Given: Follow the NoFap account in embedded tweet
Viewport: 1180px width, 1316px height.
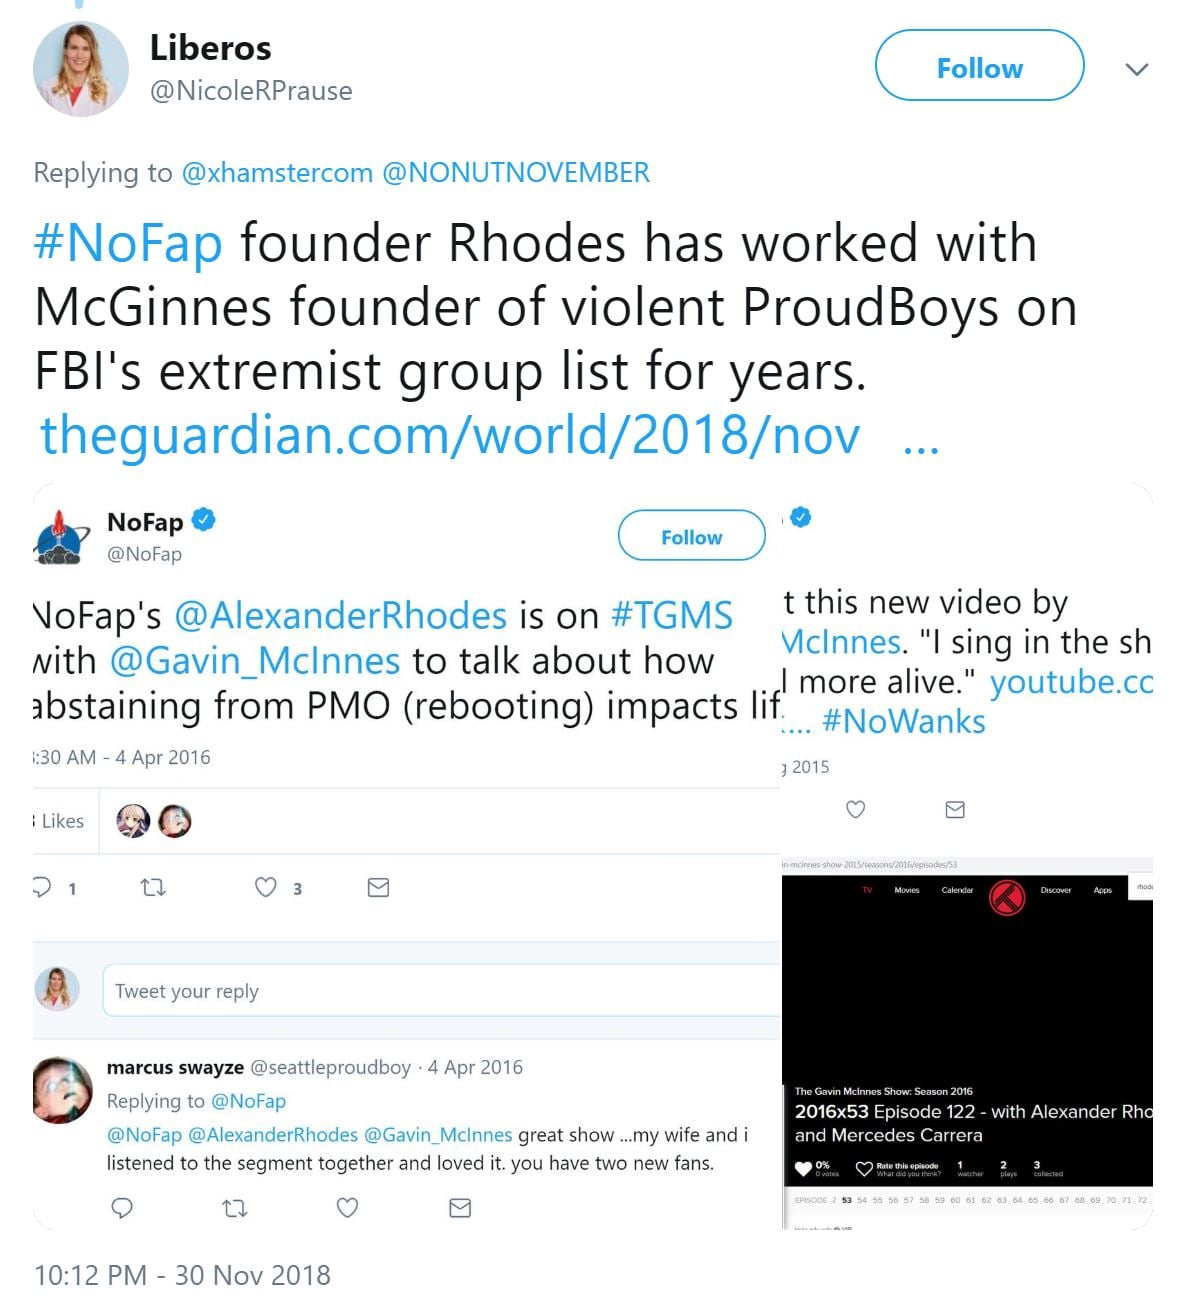Looking at the screenshot, I should pos(691,537).
